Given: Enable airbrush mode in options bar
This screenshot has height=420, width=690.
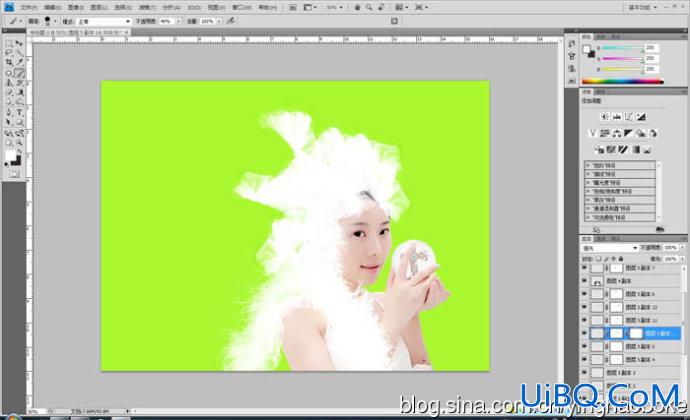Looking at the screenshot, I should (231, 21).
